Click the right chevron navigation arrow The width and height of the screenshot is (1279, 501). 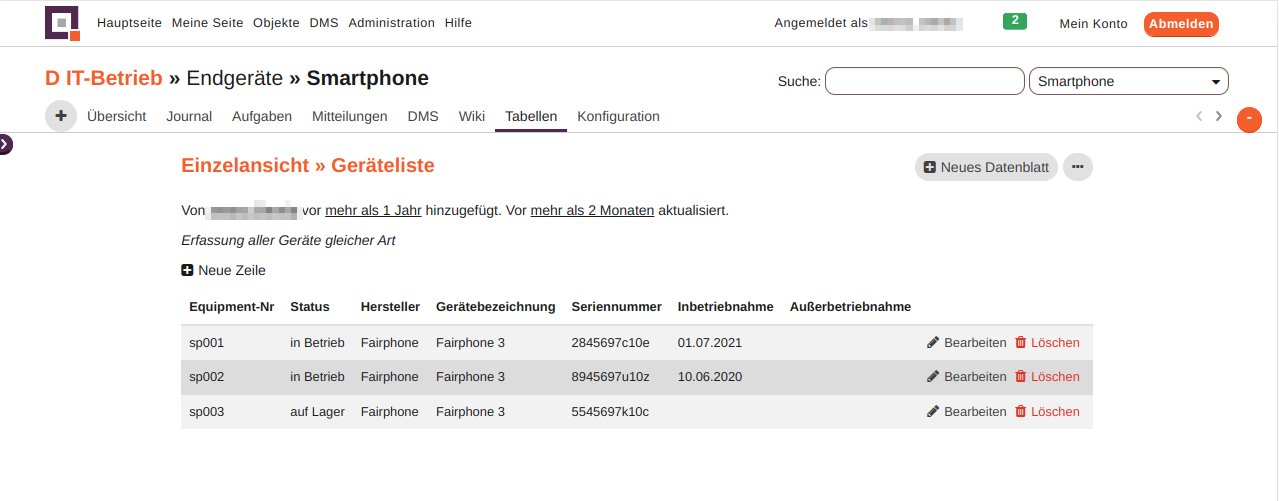(x=1218, y=116)
